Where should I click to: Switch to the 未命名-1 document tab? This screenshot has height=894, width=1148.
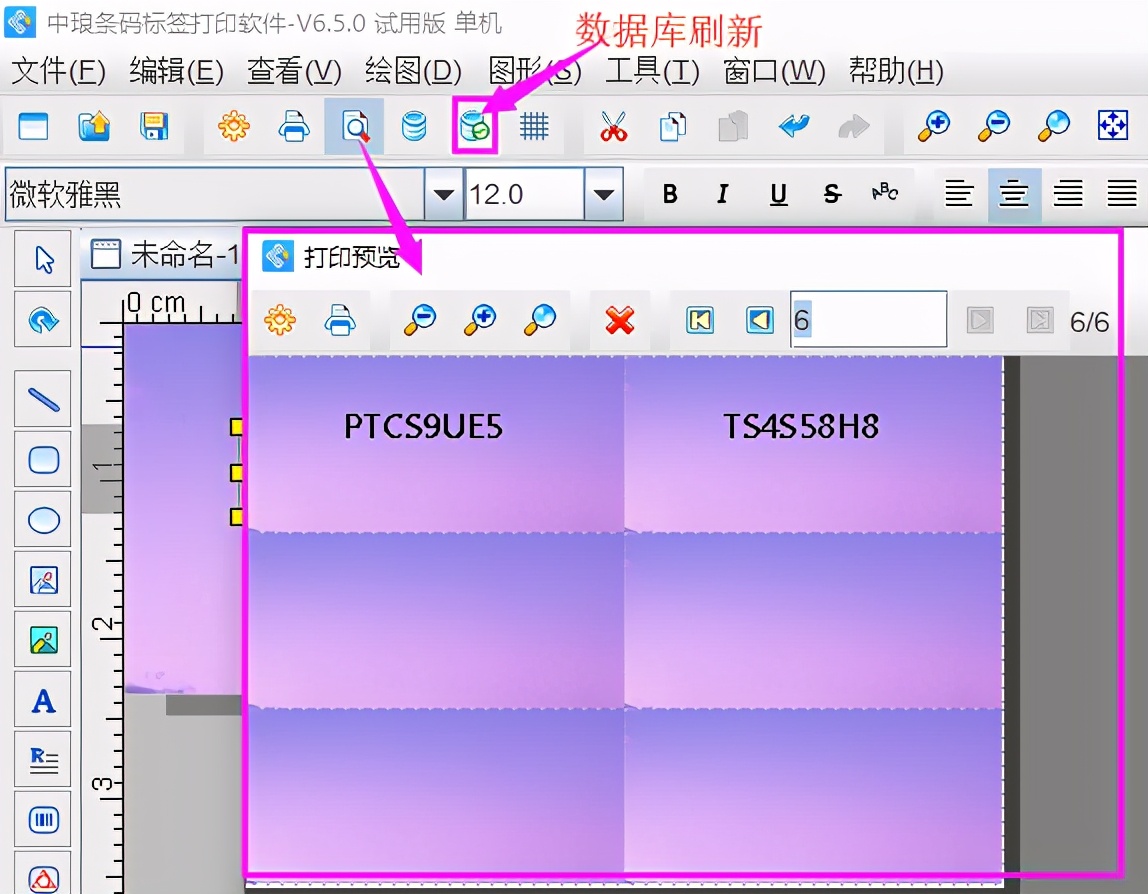(x=165, y=255)
